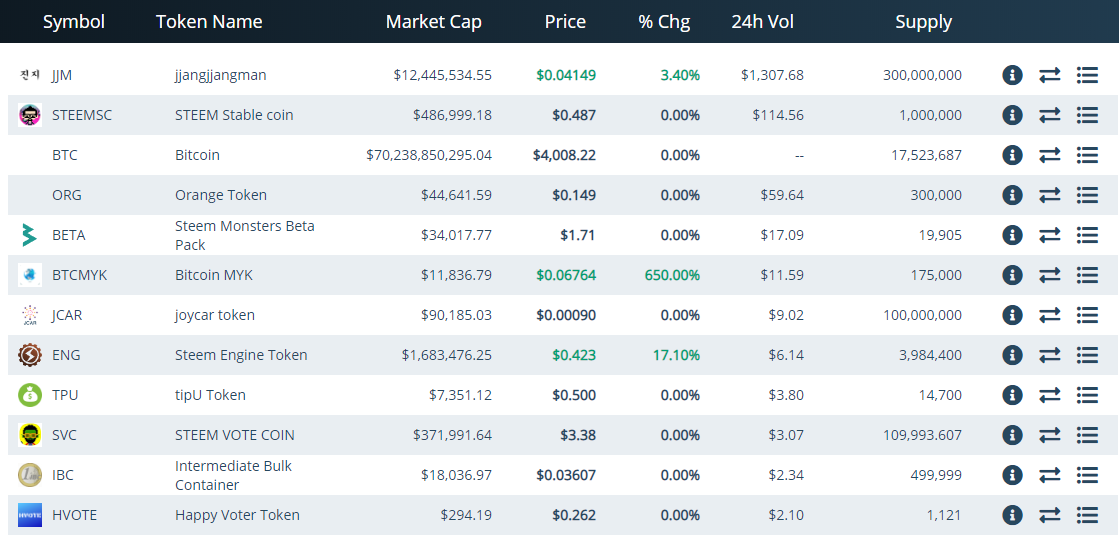The height and width of the screenshot is (540, 1119).
Task: Open info icon for IBC token
Action: point(1012,474)
